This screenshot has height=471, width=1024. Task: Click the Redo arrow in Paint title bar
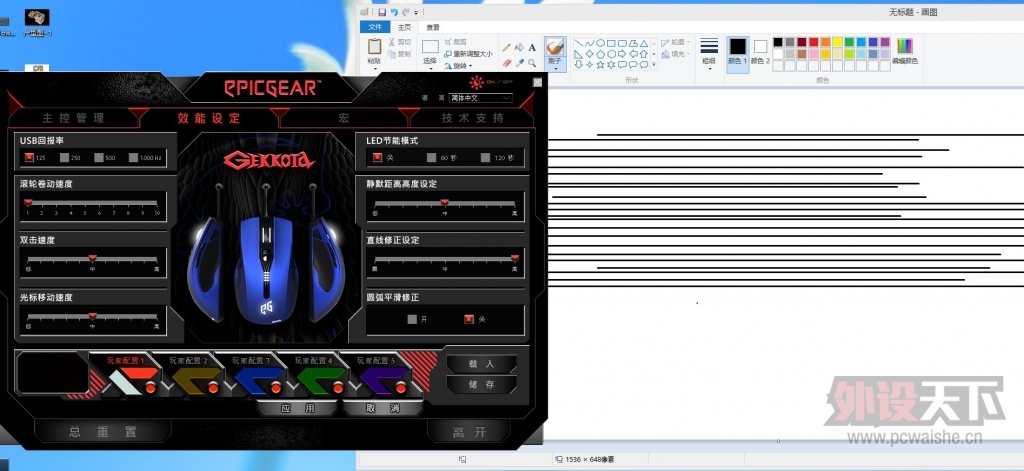tap(406, 12)
